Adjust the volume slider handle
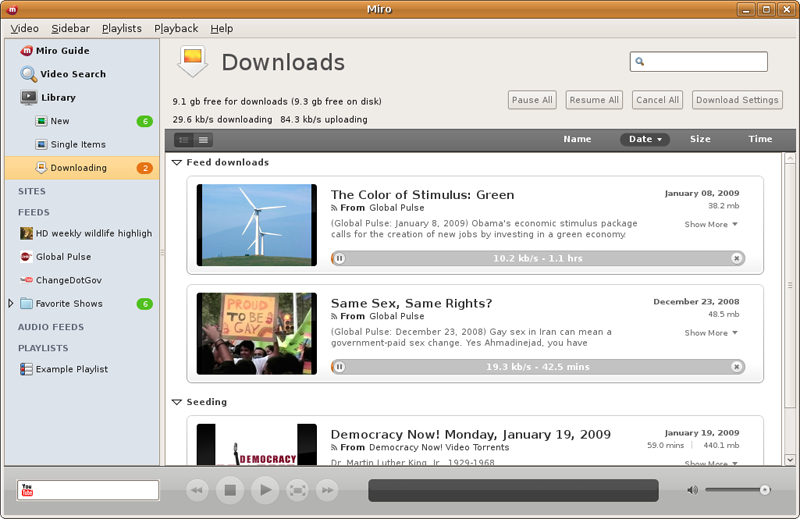The image size is (800, 519). click(x=765, y=490)
